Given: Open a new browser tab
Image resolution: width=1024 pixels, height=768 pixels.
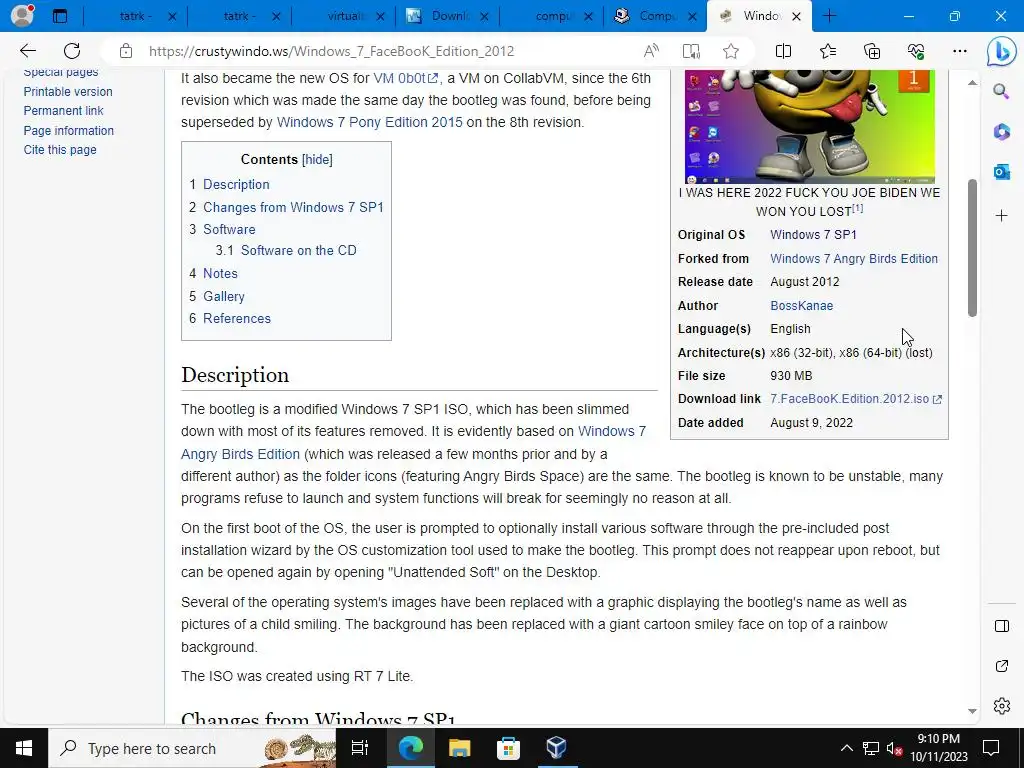Looking at the screenshot, I should click(830, 16).
